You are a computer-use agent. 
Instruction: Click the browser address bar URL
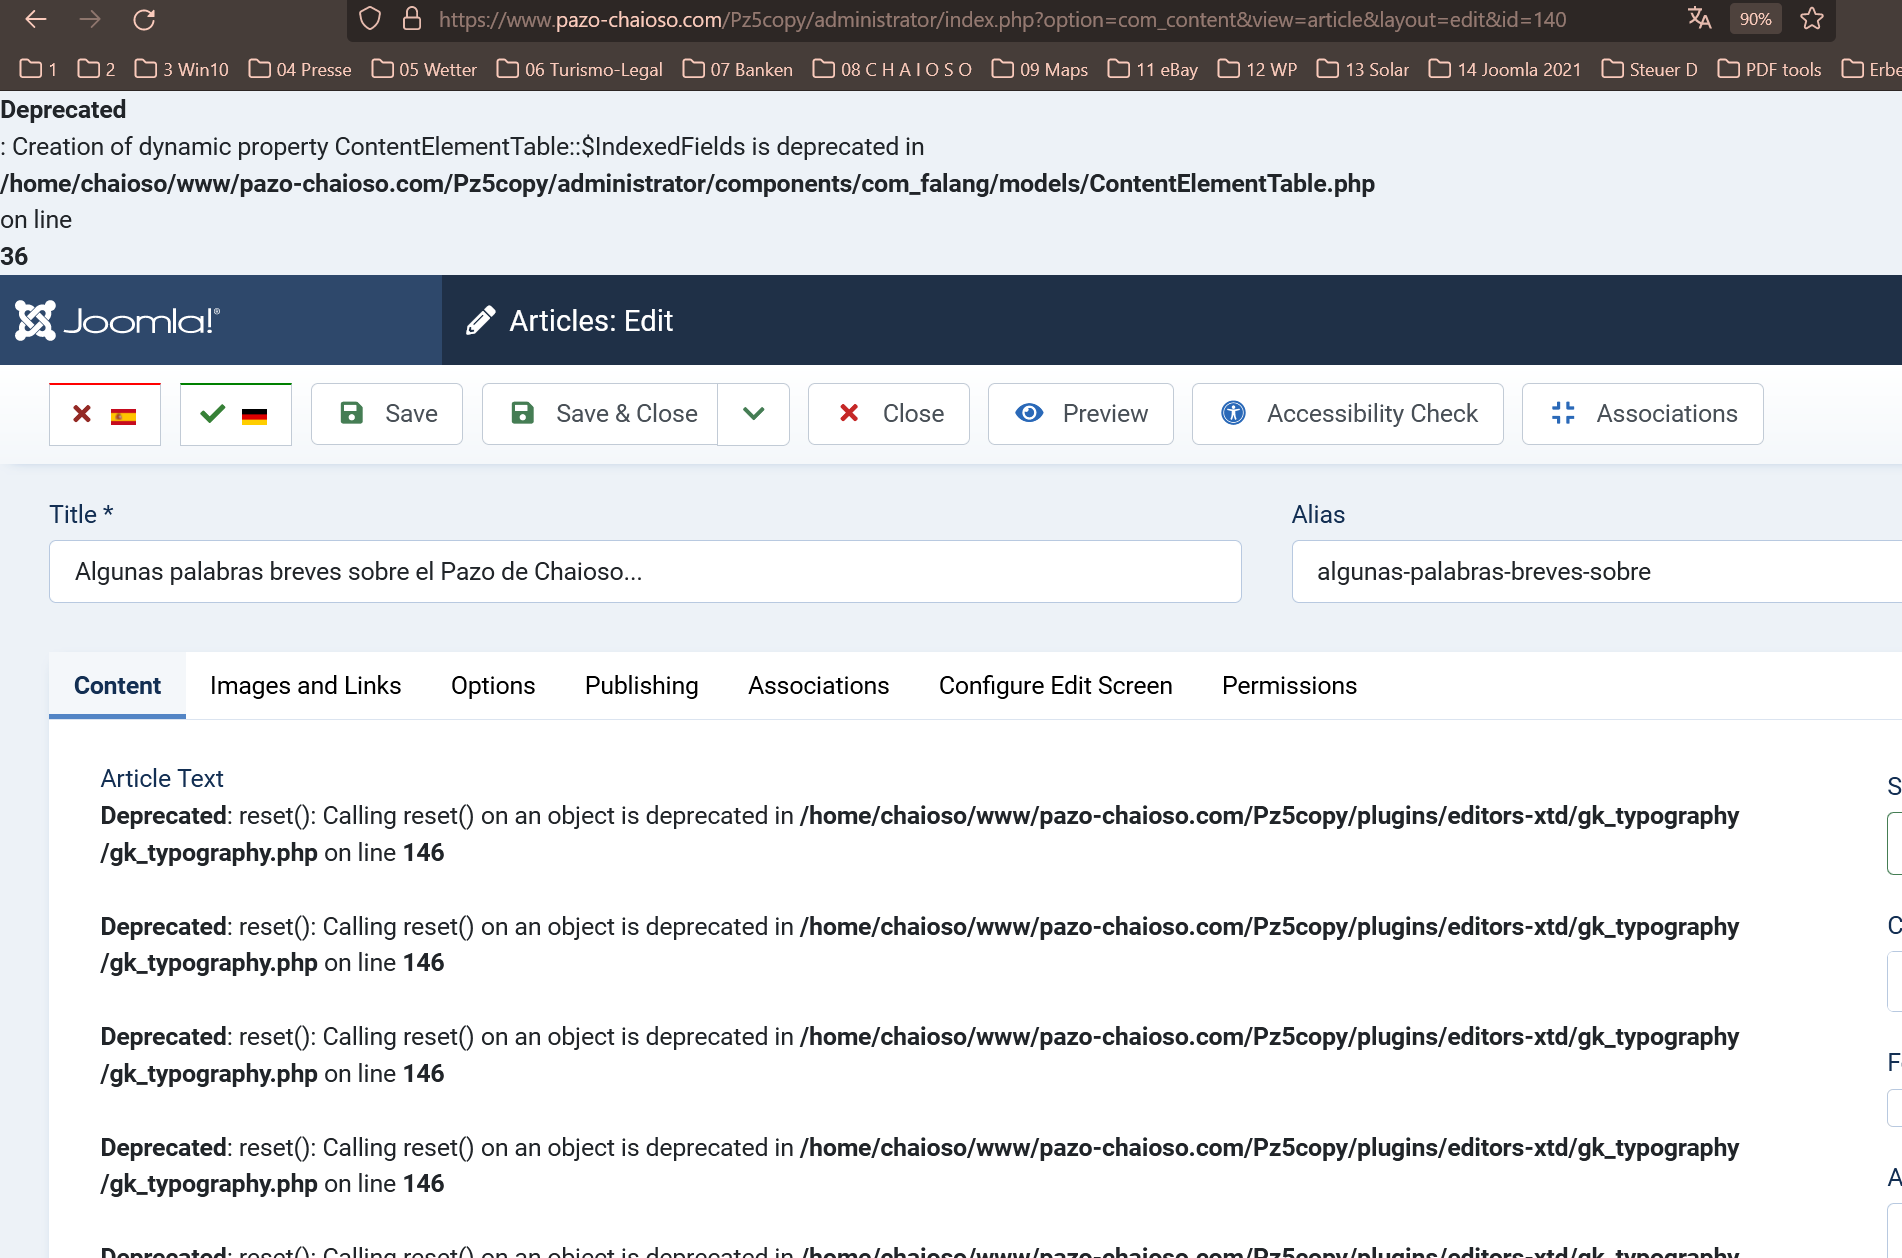(x=1002, y=19)
